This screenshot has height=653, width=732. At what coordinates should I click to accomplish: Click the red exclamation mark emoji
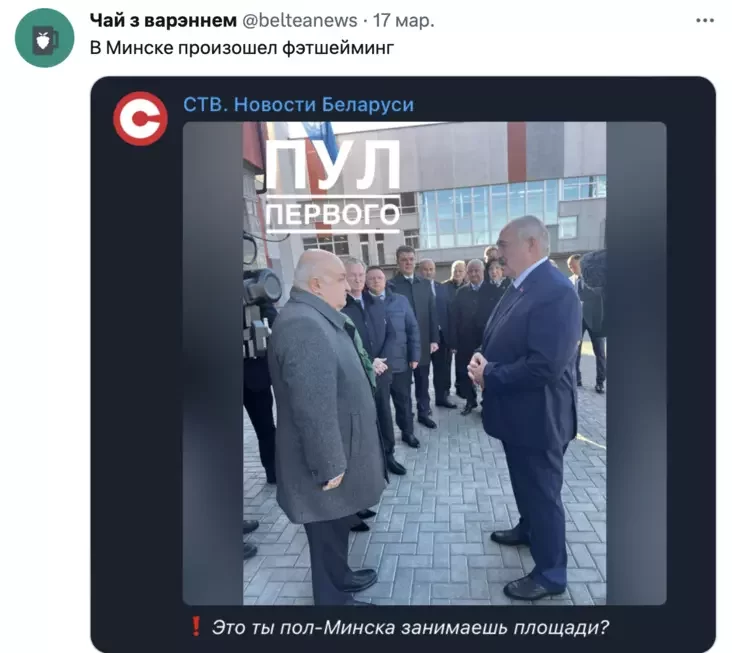(196, 626)
